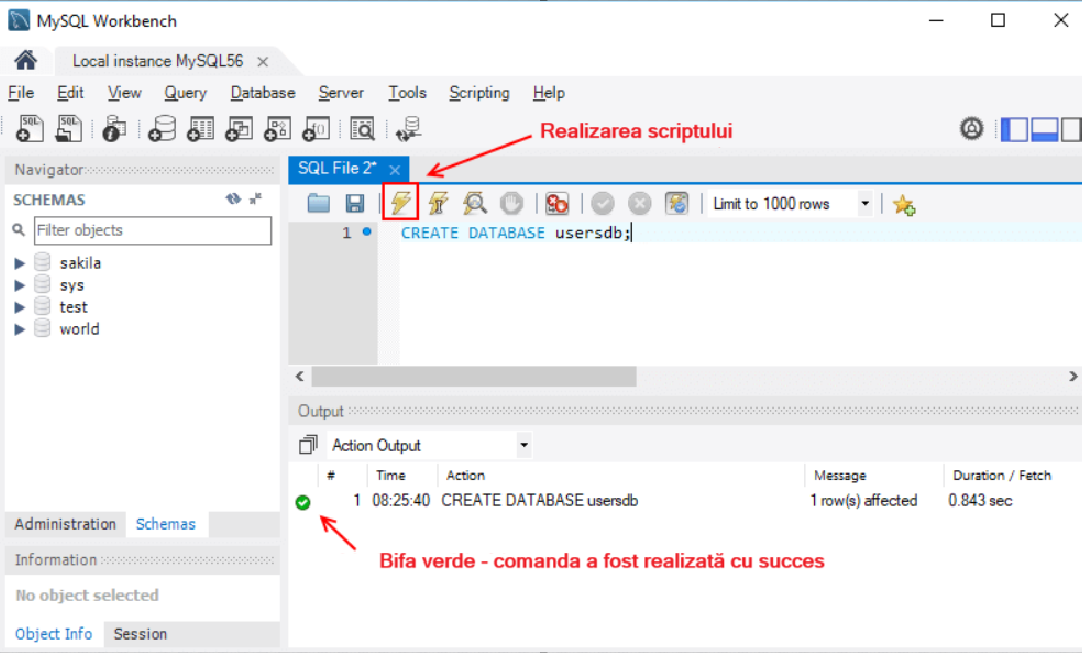Select the CREATE DATABASE usersdb output row
1082x653 pixels.
coord(684,500)
